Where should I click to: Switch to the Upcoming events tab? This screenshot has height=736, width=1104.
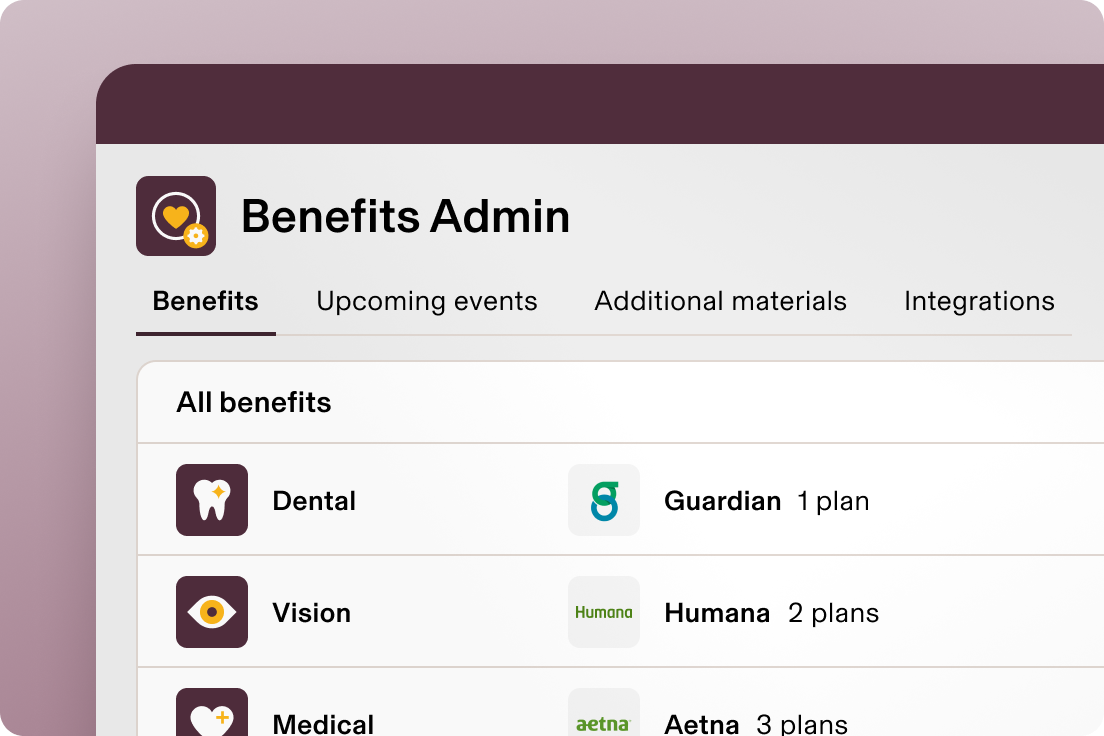coord(426,301)
